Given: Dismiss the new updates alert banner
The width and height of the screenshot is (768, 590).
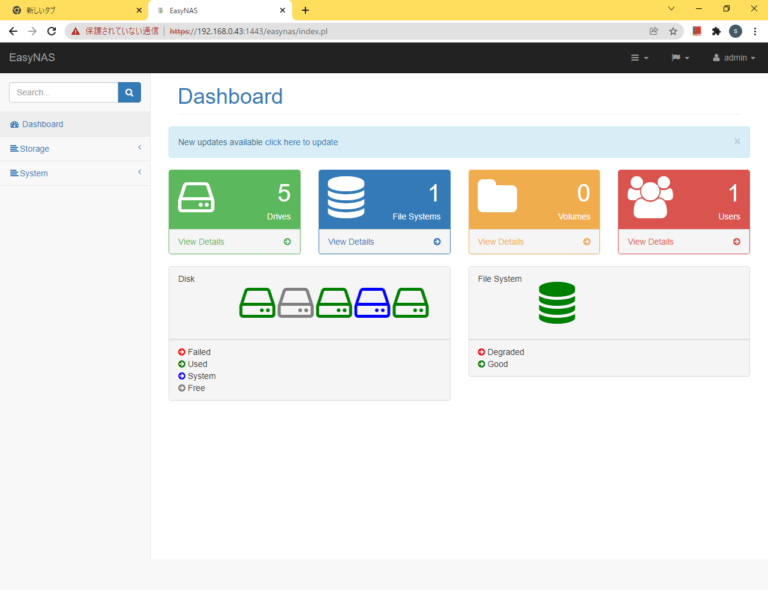Looking at the screenshot, I should (x=737, y=141).
